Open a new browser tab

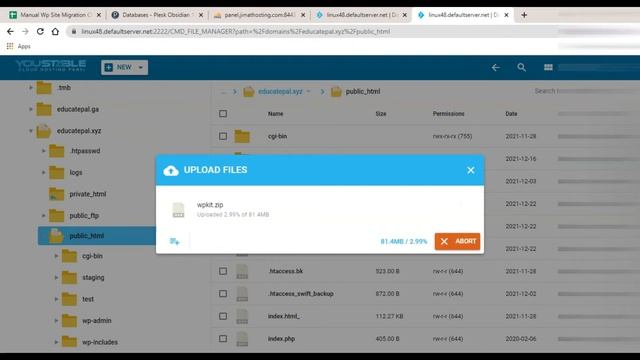click(x=524, y=15)
